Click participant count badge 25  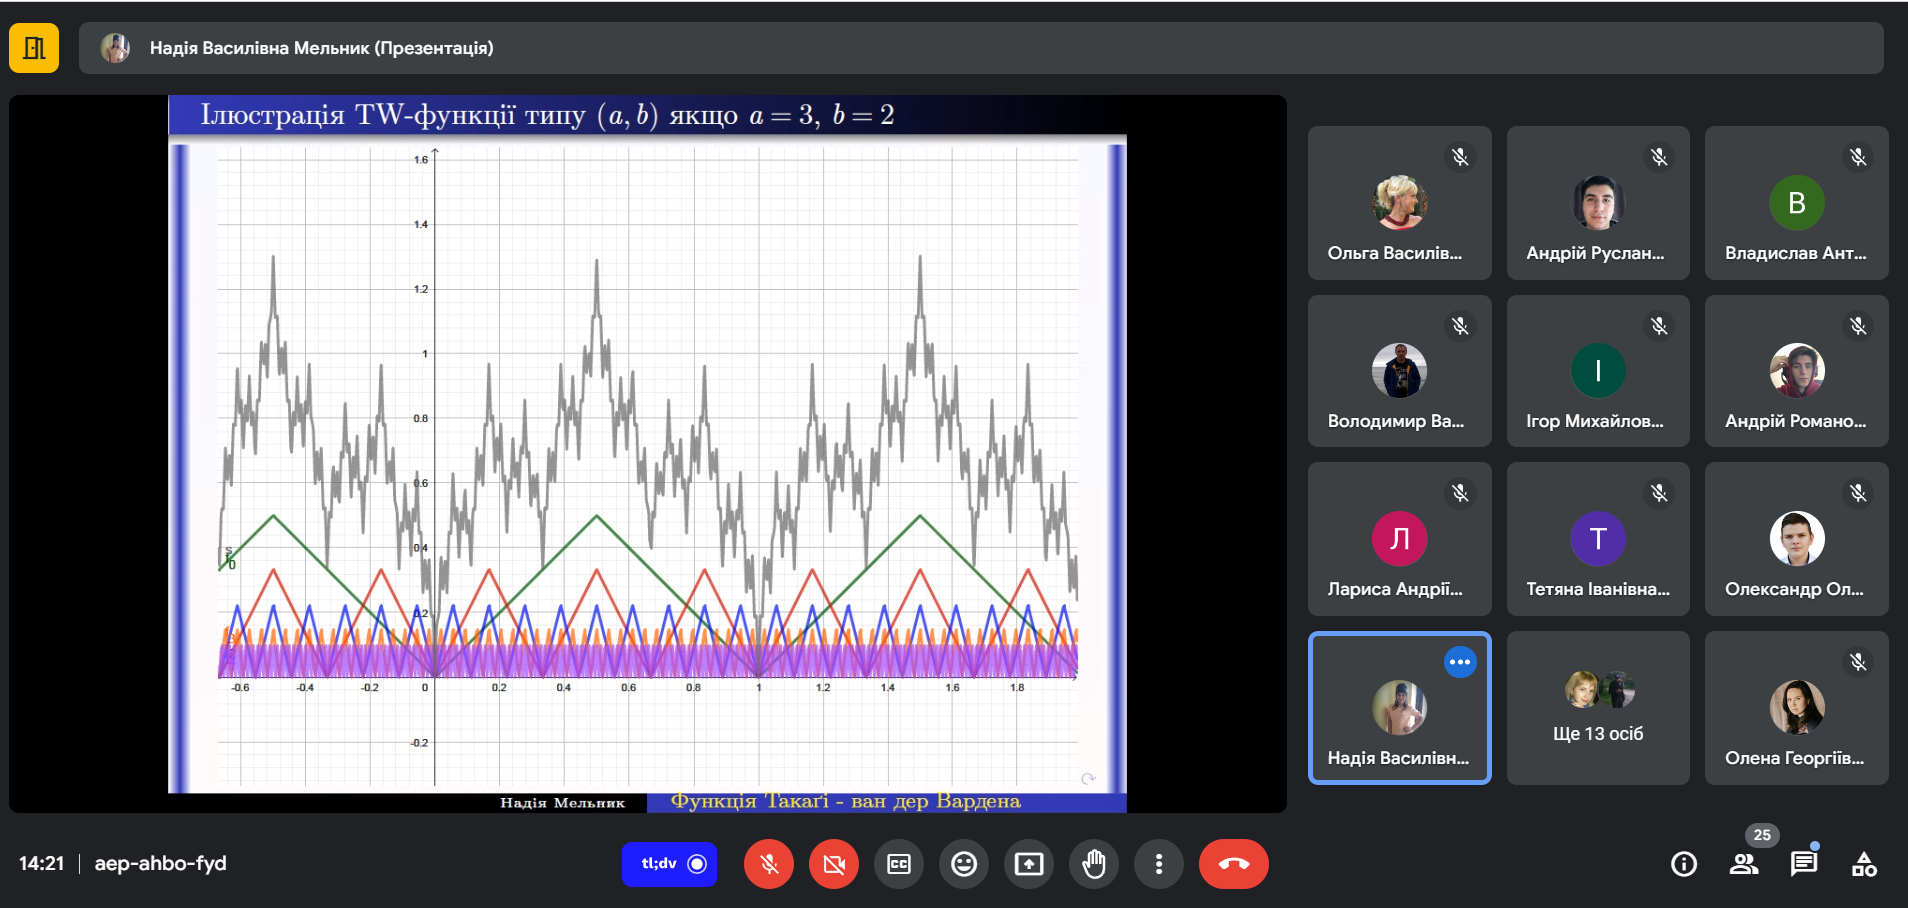point(1762,835)
